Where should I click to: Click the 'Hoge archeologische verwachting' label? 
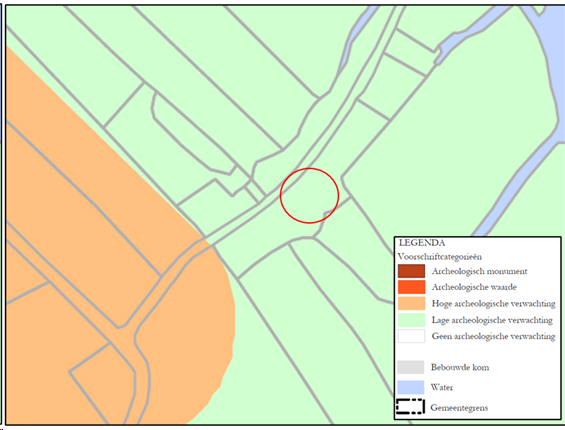tap(493, 303)
